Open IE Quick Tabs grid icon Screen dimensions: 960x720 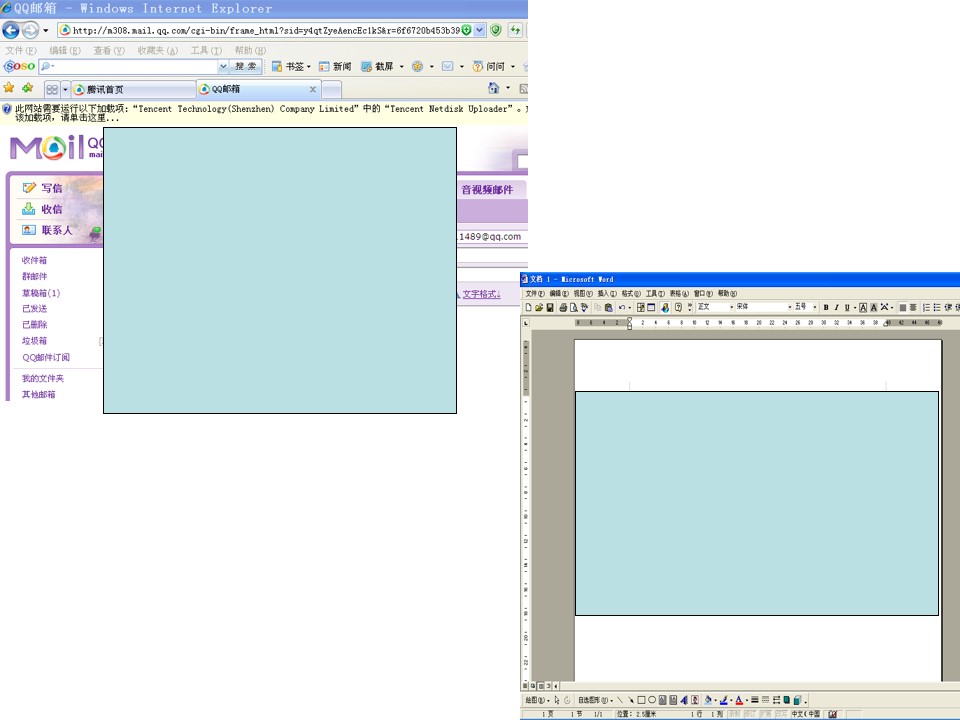[52, 89]
